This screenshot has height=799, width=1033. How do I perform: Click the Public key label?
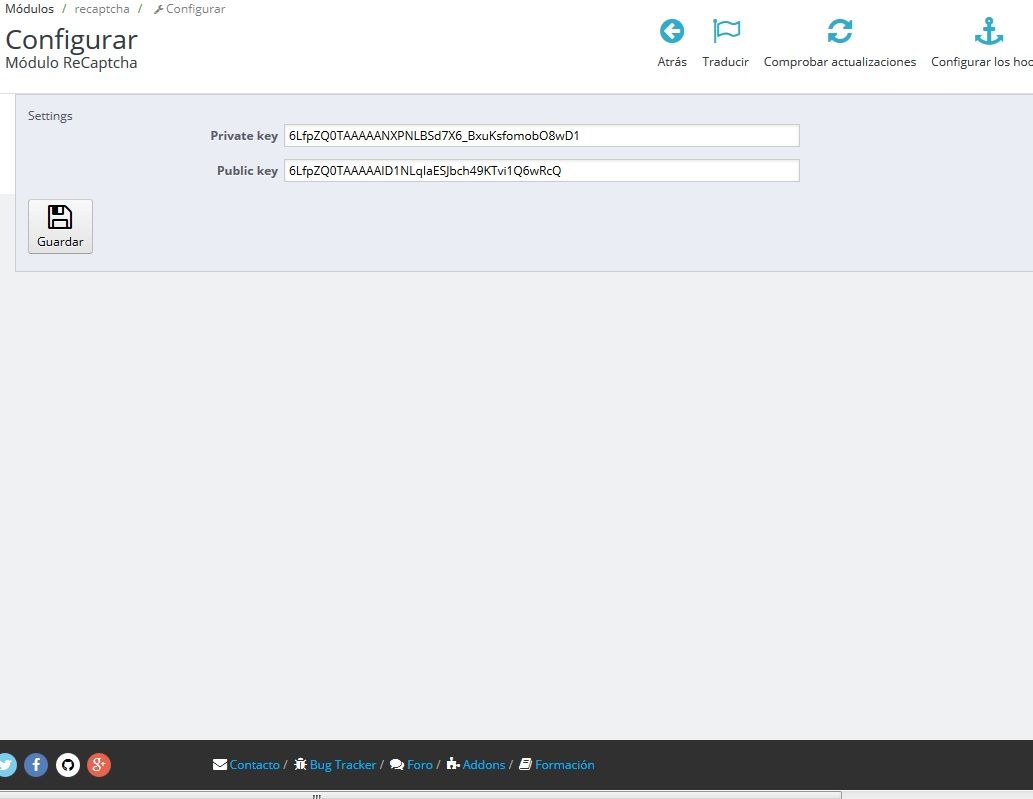tap(247, 171)
